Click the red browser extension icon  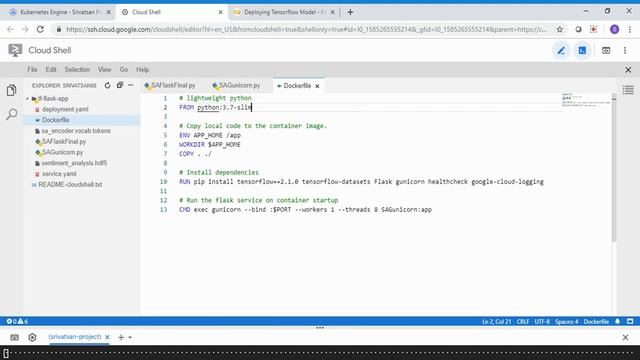click(x=593, y=29)
